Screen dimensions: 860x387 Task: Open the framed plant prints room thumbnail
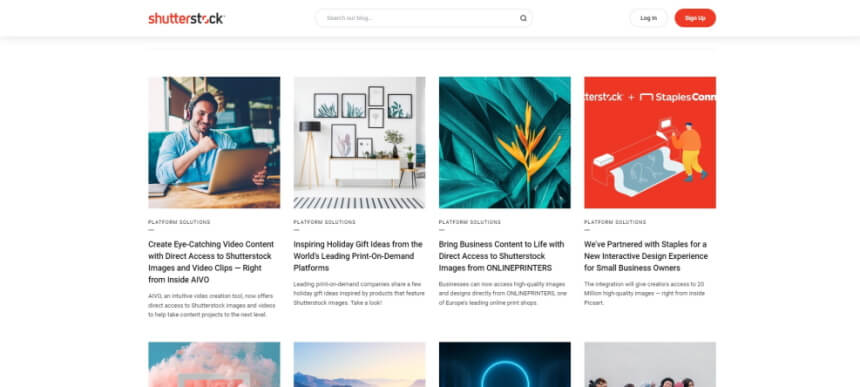click(359, 143)
